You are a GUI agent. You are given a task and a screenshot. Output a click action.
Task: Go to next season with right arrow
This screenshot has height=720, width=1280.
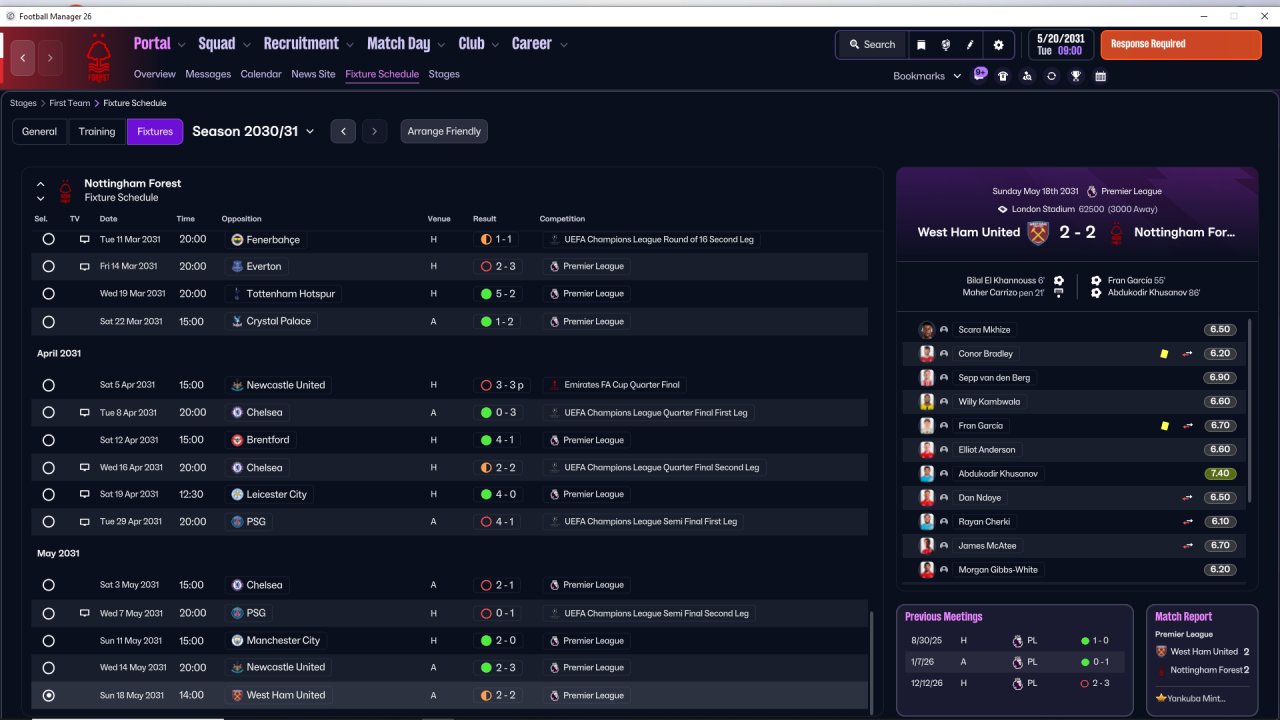374,131
